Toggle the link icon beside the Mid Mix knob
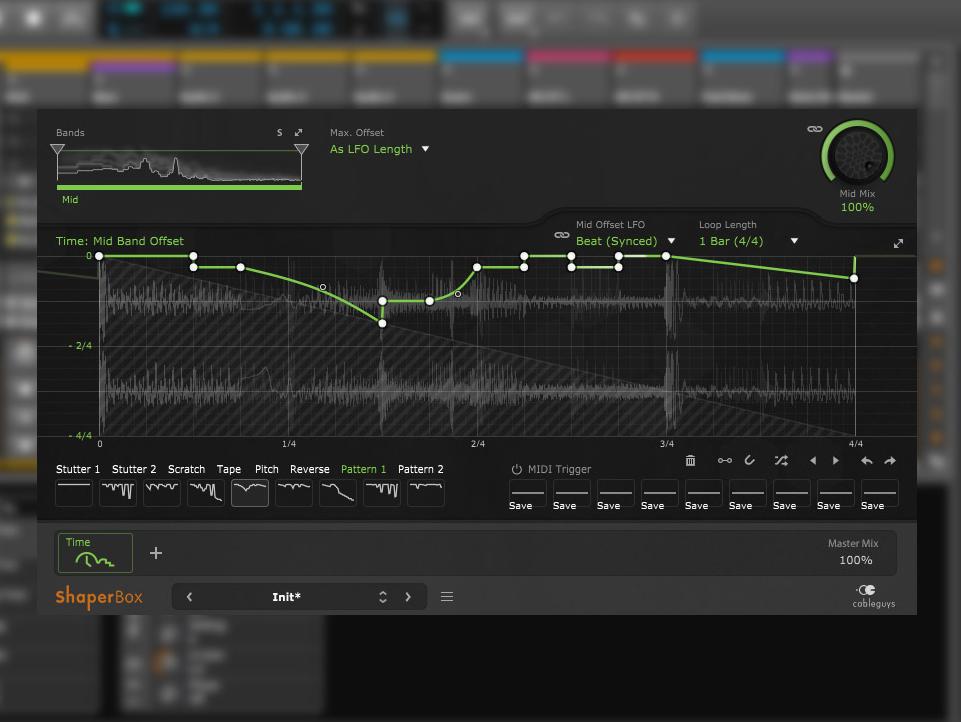961x722 pixels. (x=814, y=129)
